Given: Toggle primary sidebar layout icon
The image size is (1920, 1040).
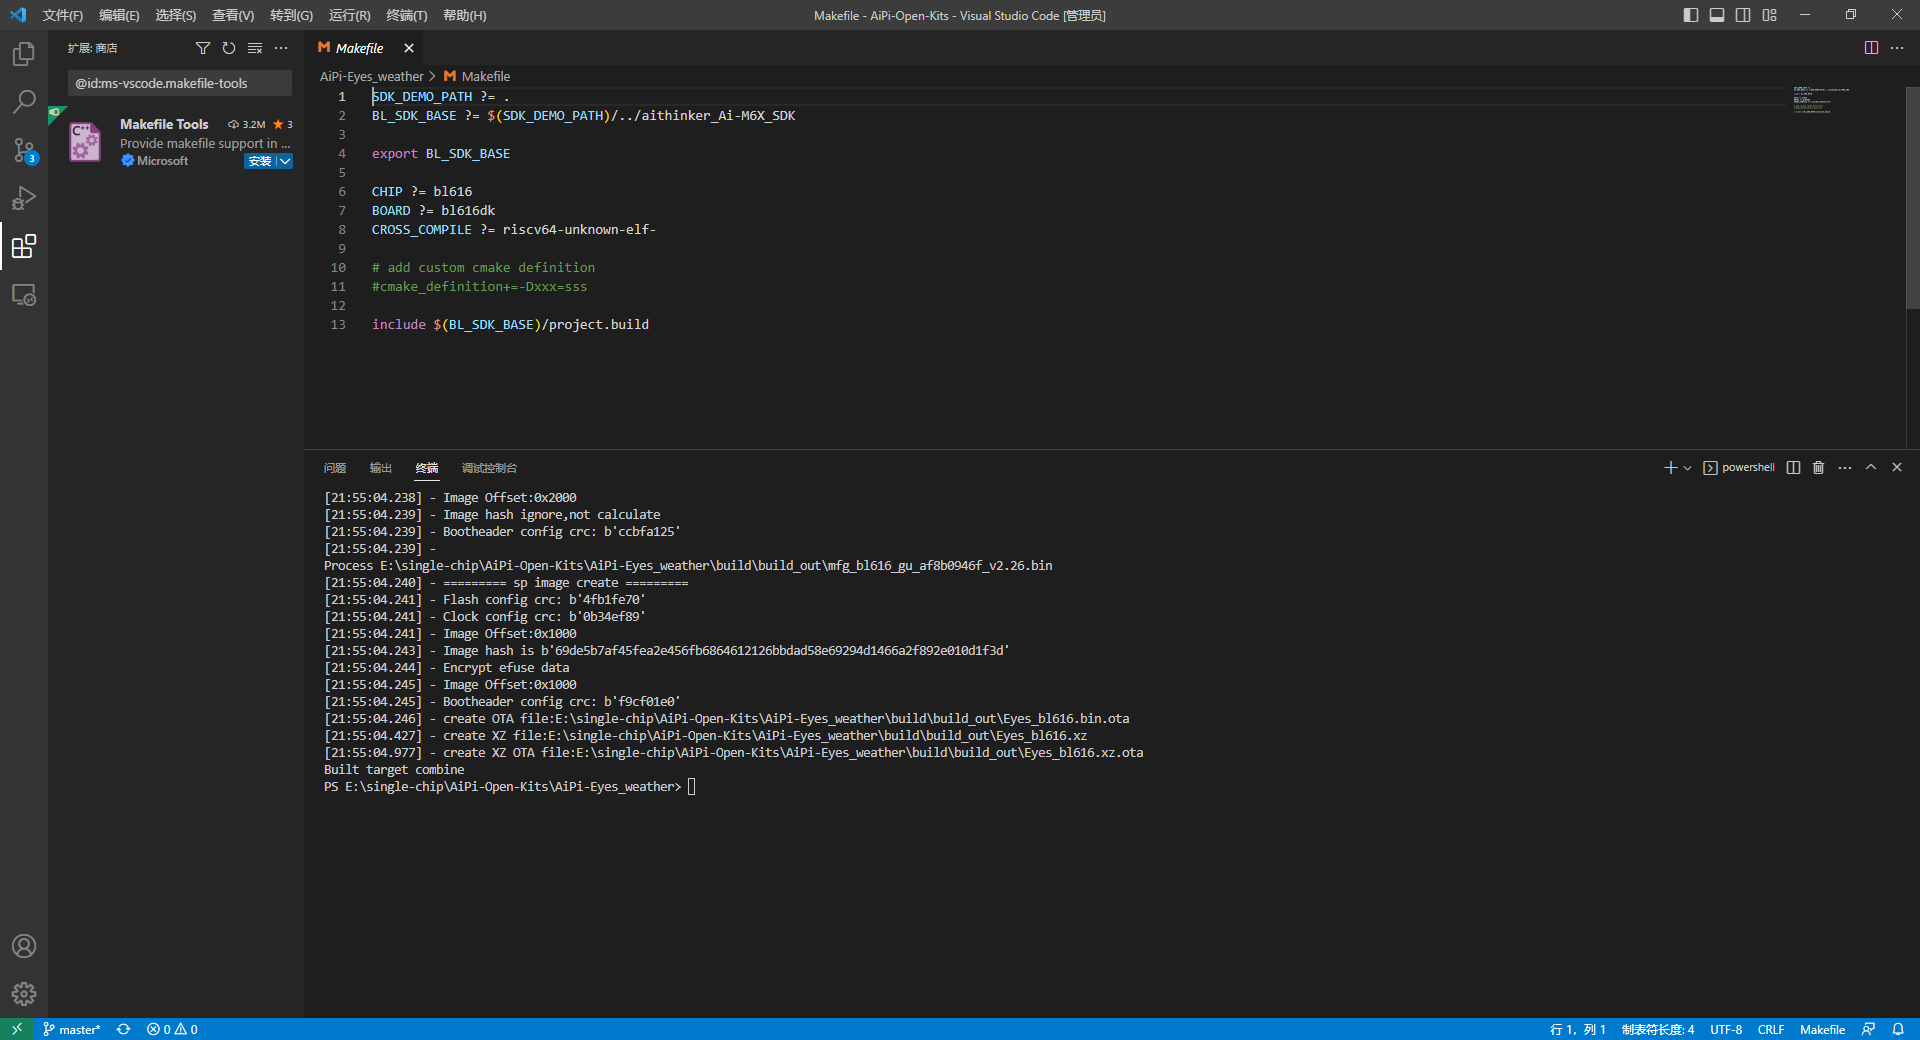Looking at the screenshot, I should [1691, 15].
